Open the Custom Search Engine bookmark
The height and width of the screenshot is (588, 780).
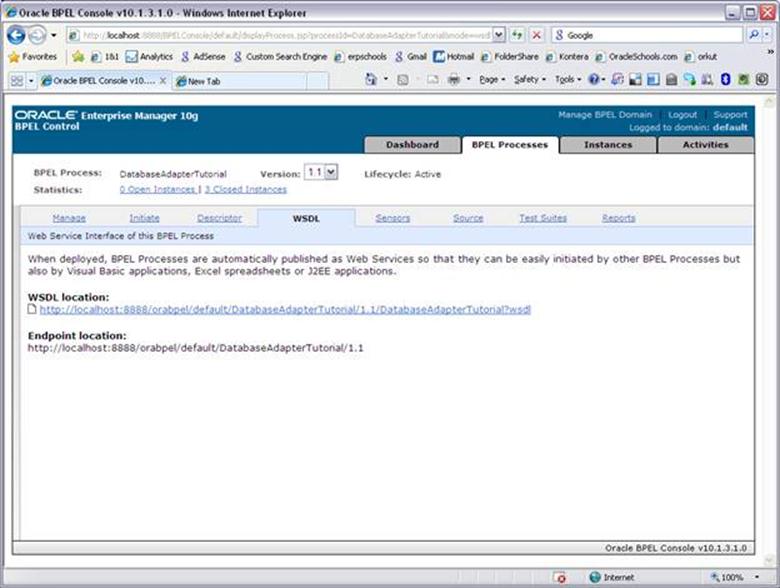click(280, 57)
